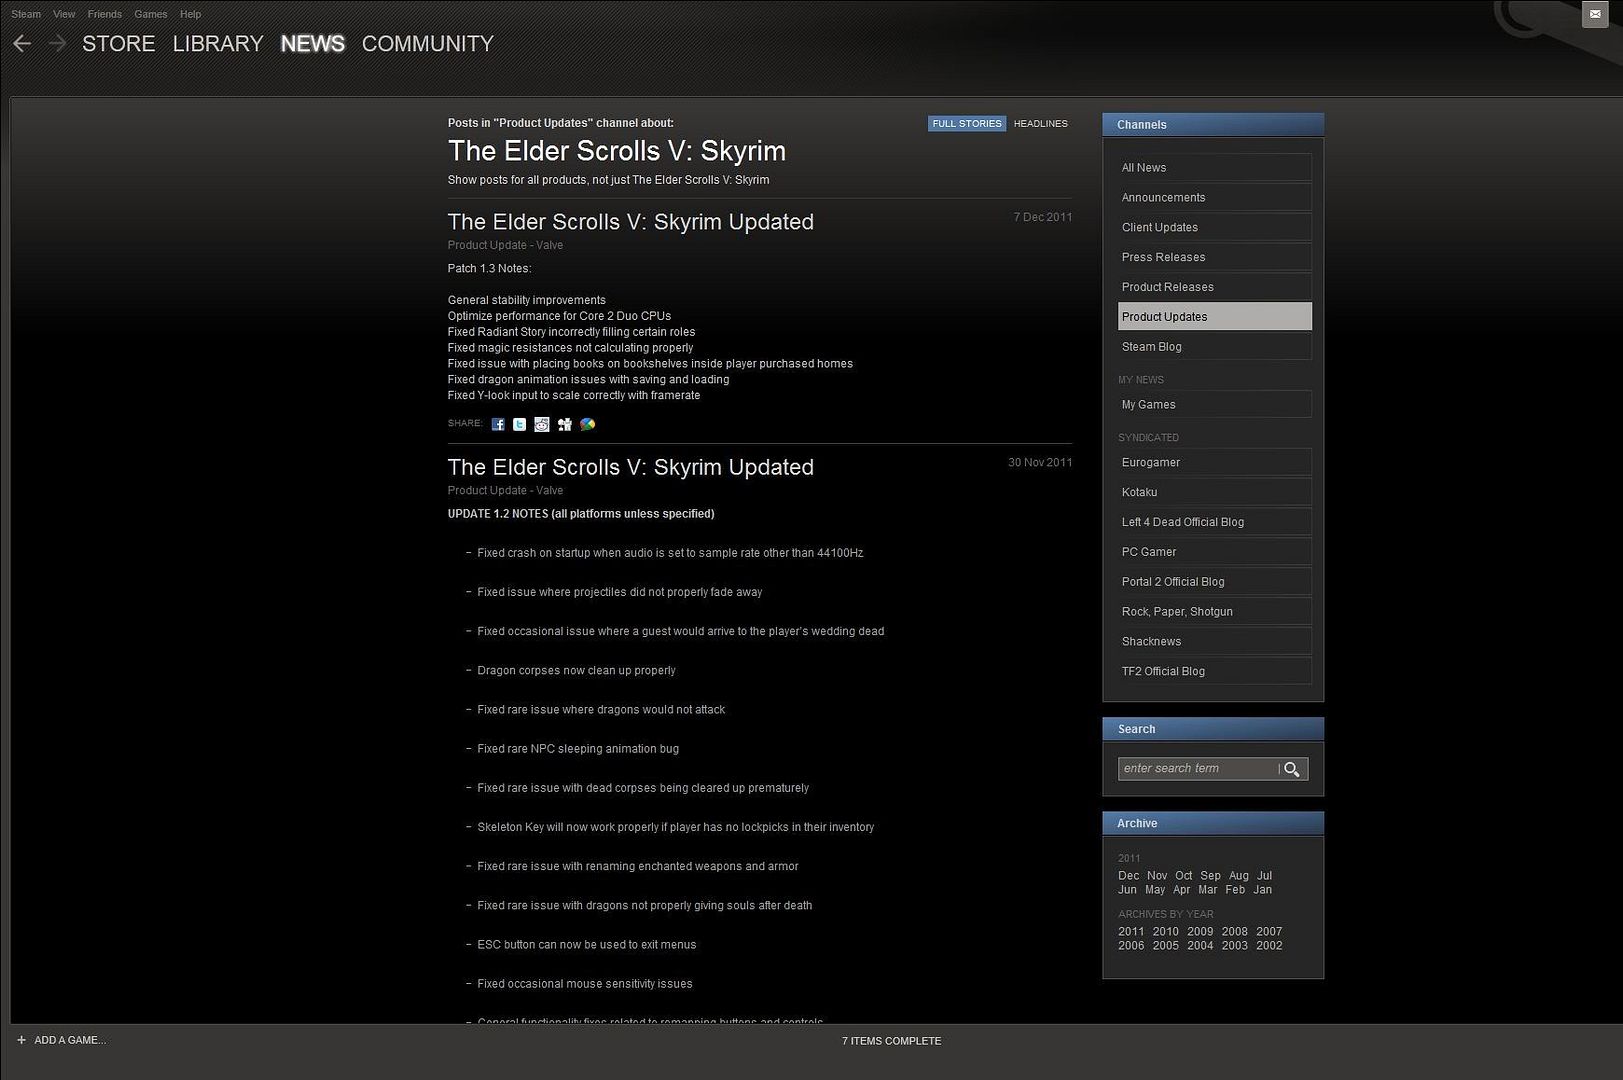
Task: Open Portal 2 Official Blog
Action: 1215,582
